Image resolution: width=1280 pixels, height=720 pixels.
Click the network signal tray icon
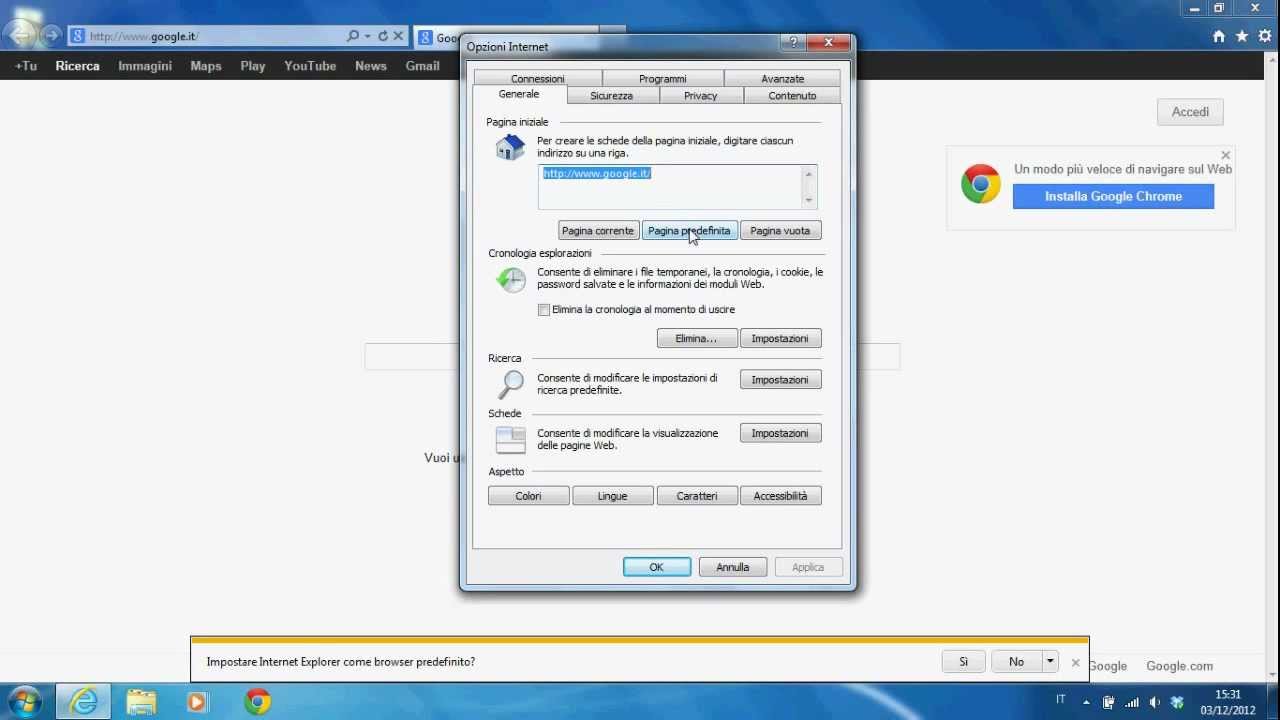coord(1131,702)
